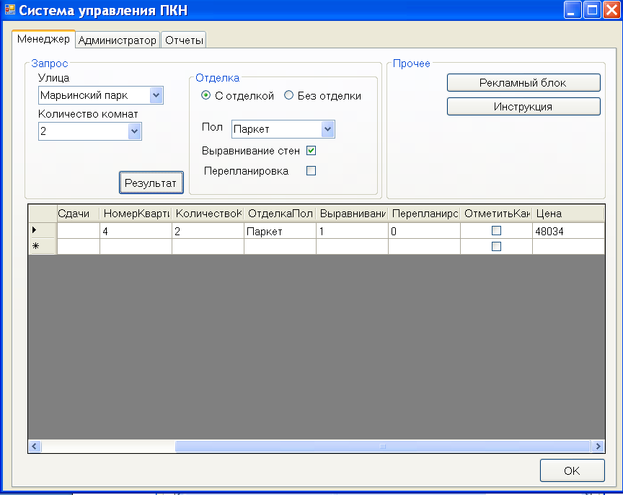Click the Цена column header
This screenshot has width=623, height=495.
click(x=568, y=214)
